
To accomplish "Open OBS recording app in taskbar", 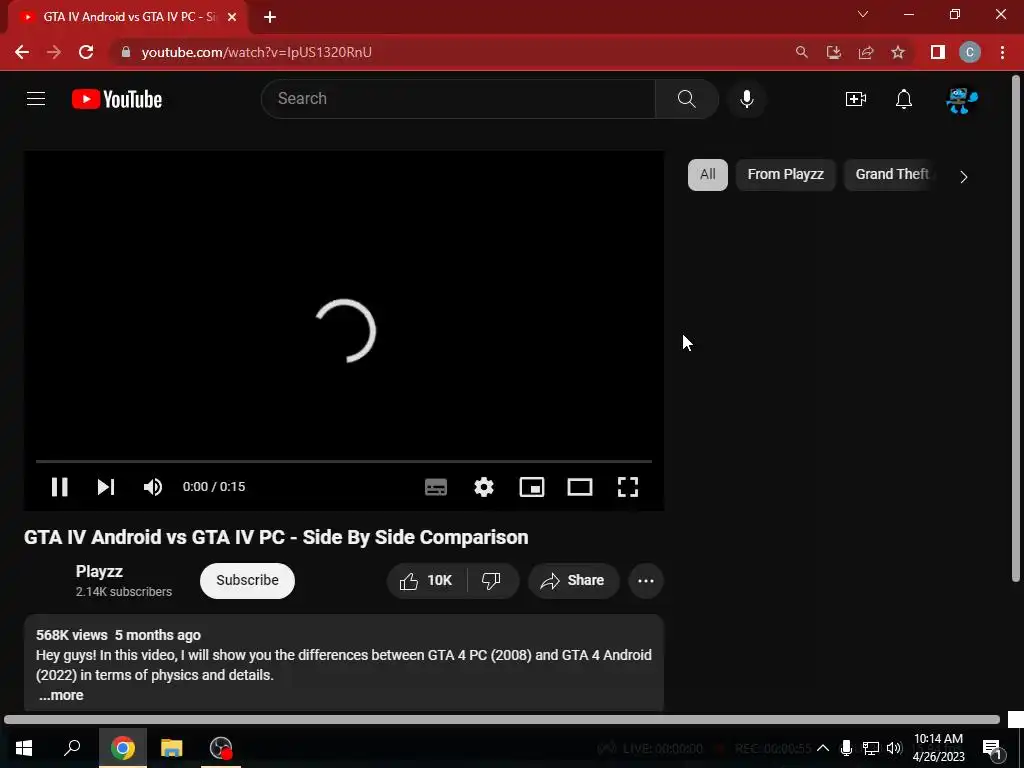I will [x=221, y=748].
